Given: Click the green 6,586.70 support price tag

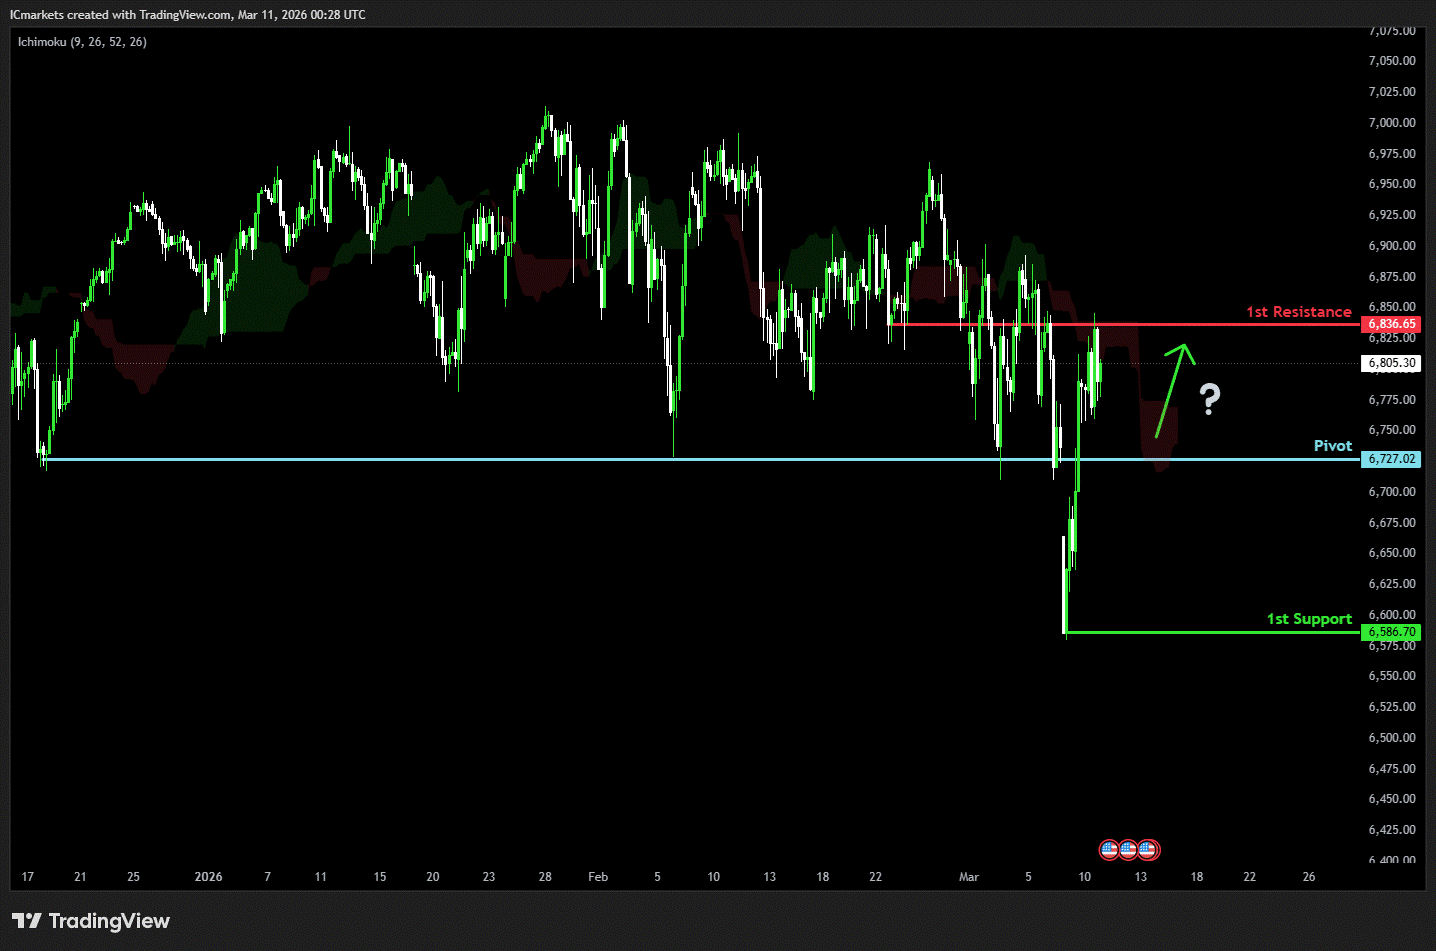Looking at the screenshot, I should pos(1391,632).
